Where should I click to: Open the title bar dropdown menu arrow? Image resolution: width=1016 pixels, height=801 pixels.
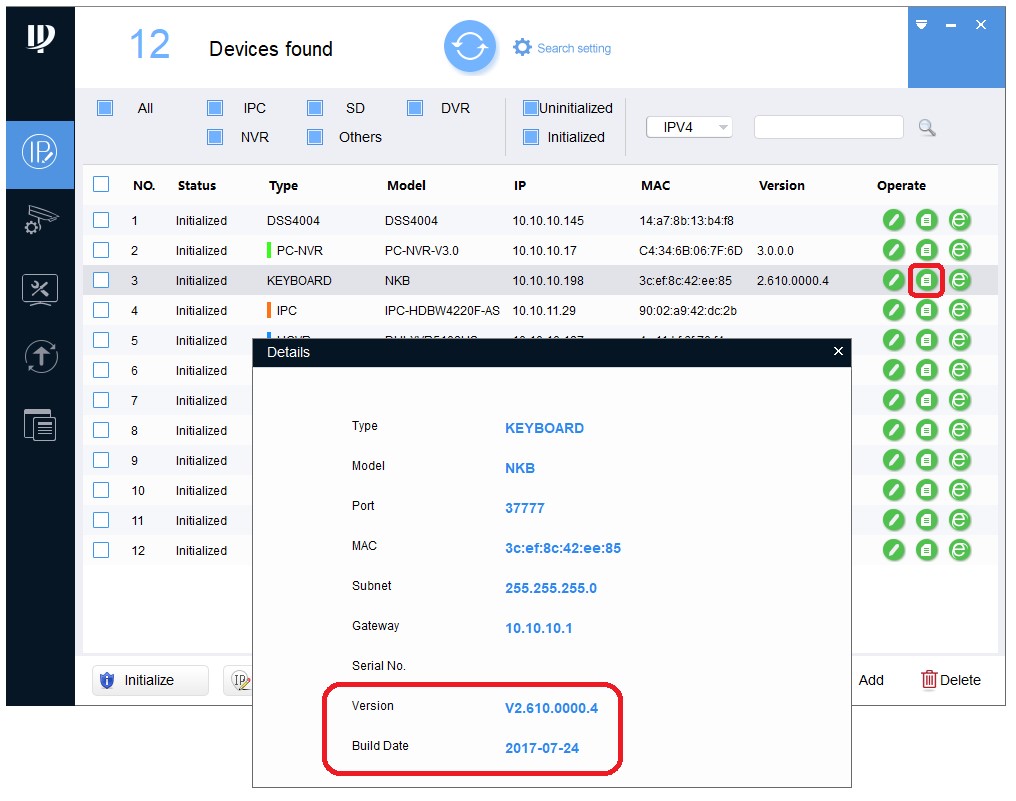(x=921, y=24)
